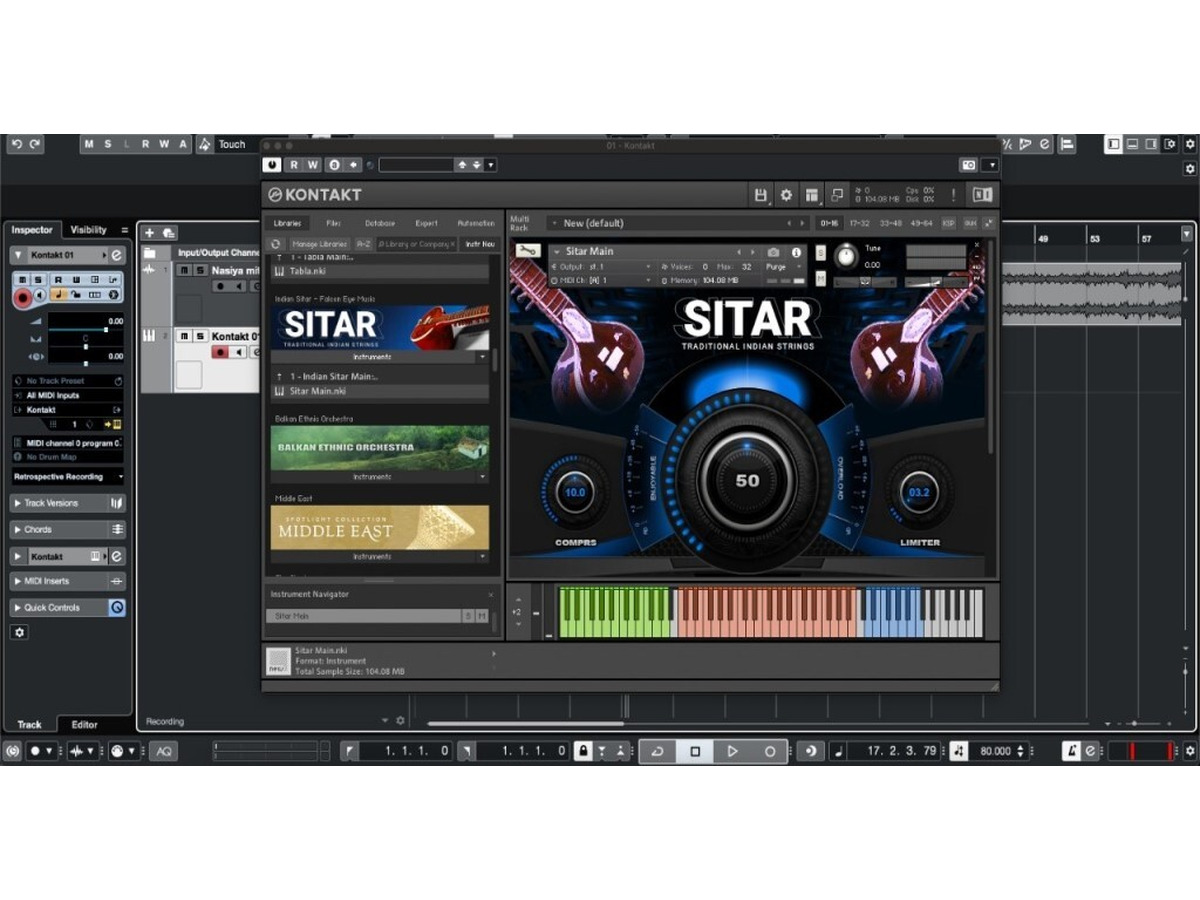
Task: Click the Sitar library banner thumbnail
Action: click(379, 327)
